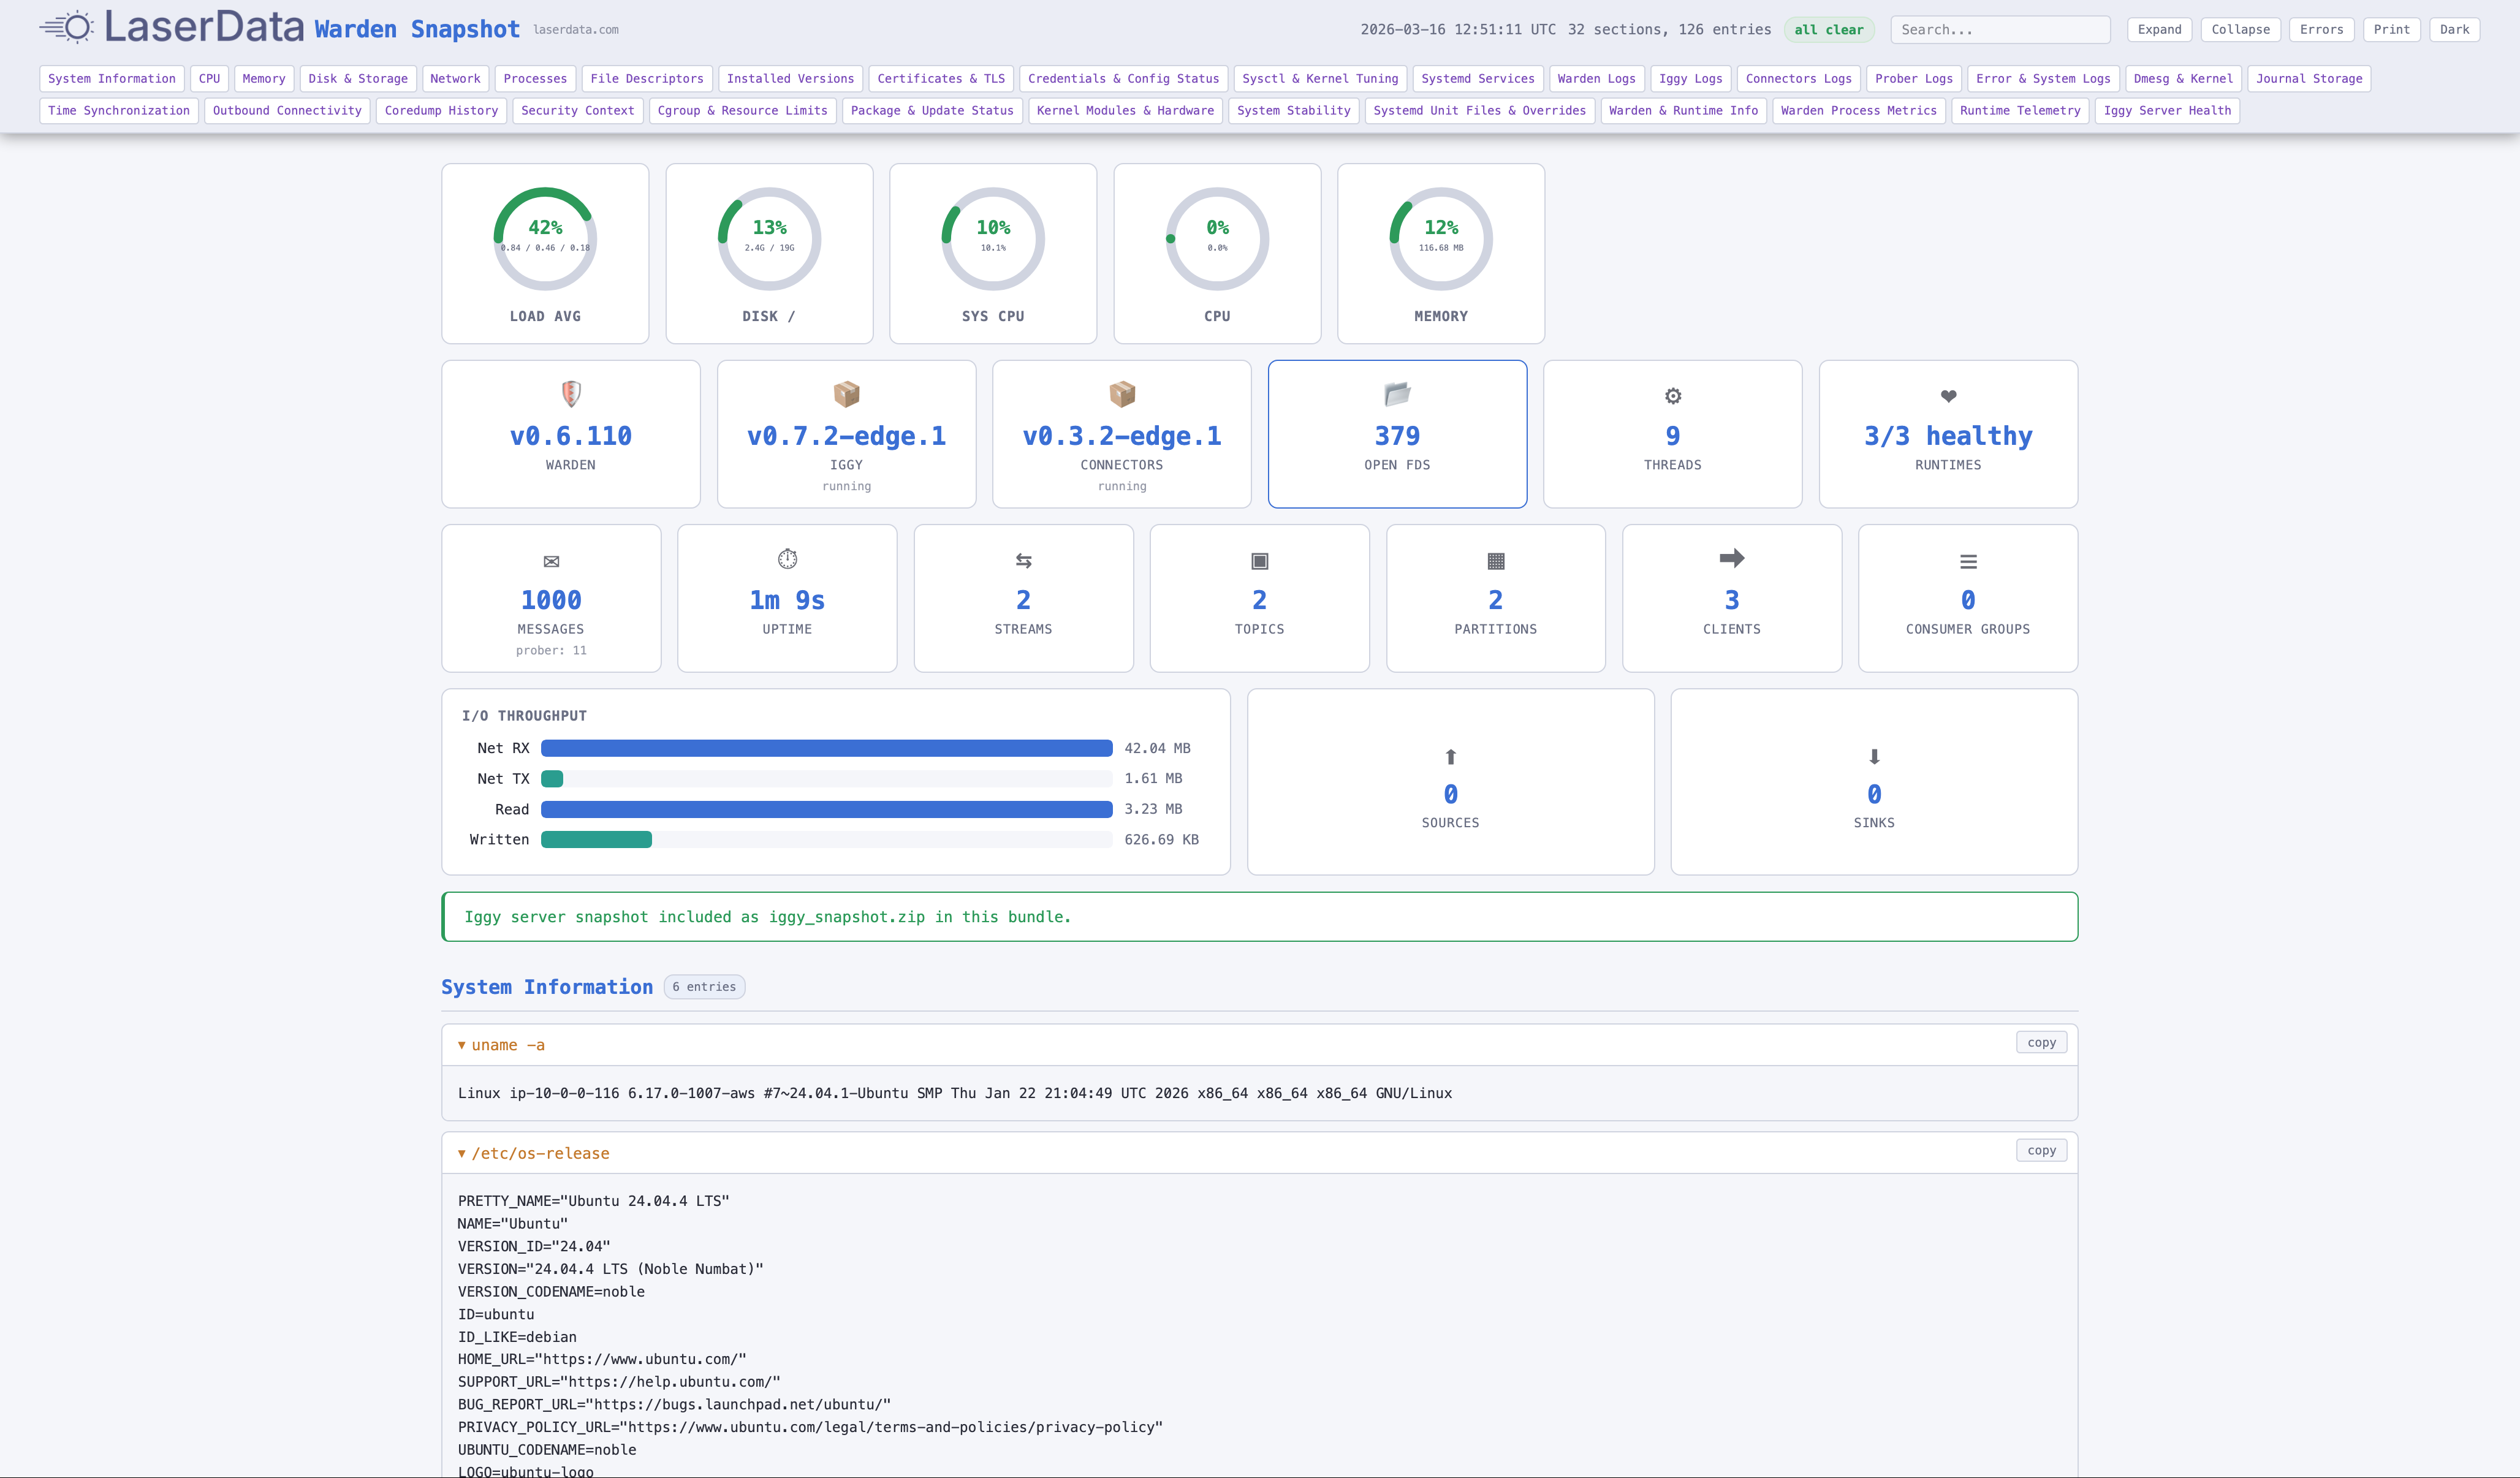Click the up arrow icon above Sources
This screenshot has width=2520, height=1478.
click(x=1450, y=757)
